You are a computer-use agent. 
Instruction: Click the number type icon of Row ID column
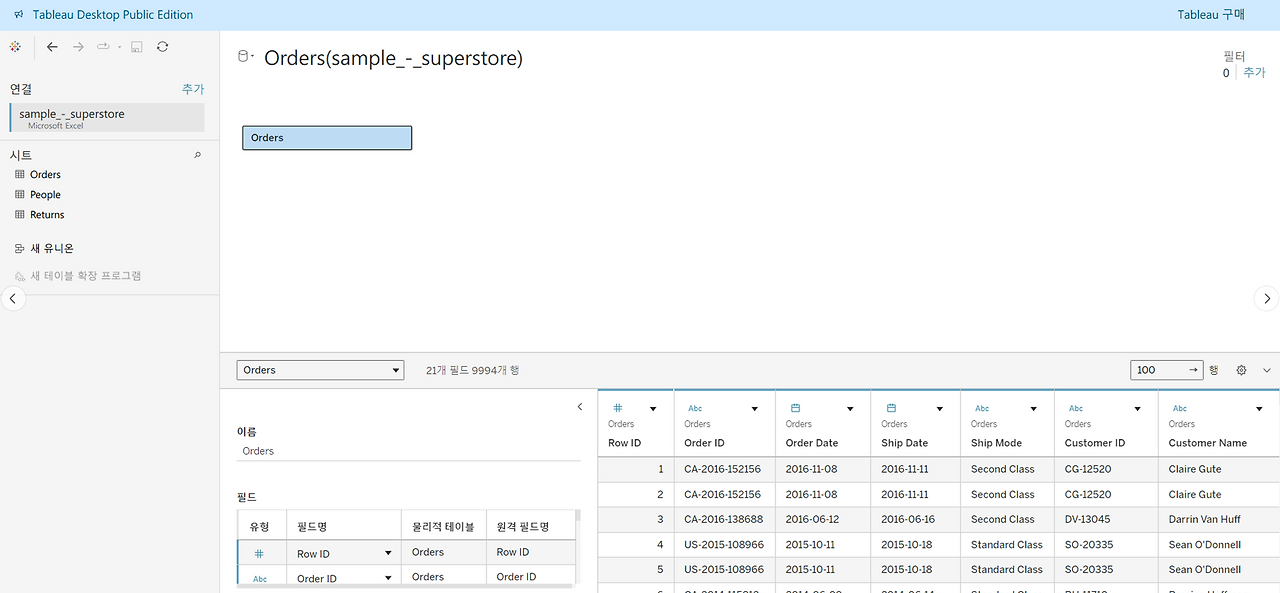(617, 408)
